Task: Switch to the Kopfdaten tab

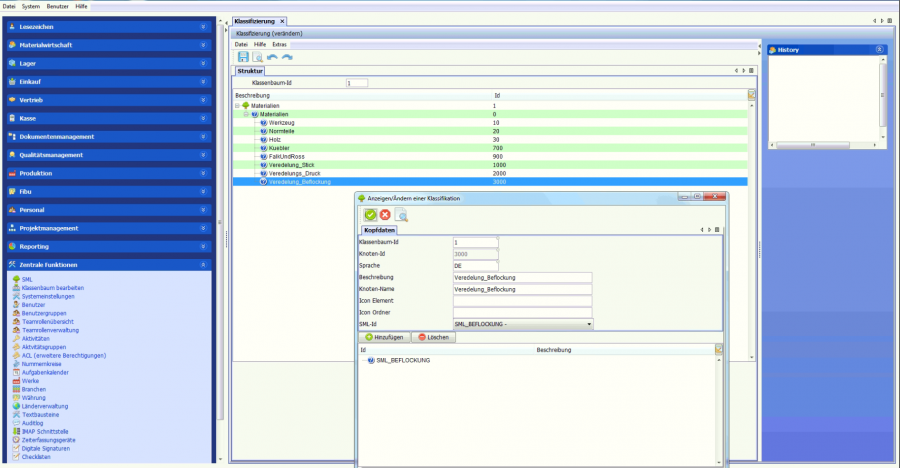Action: (x=379, y=230)
